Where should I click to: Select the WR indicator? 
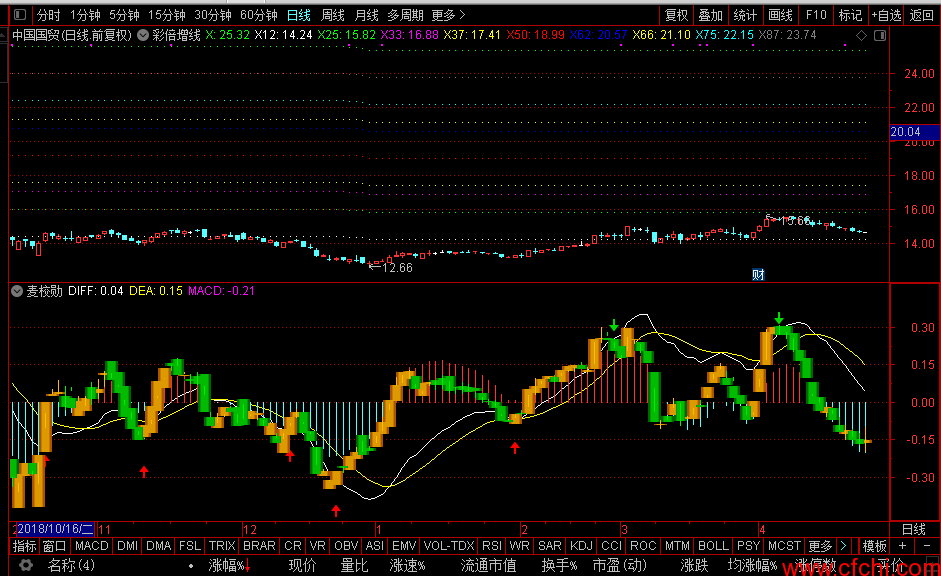point(519,546)
